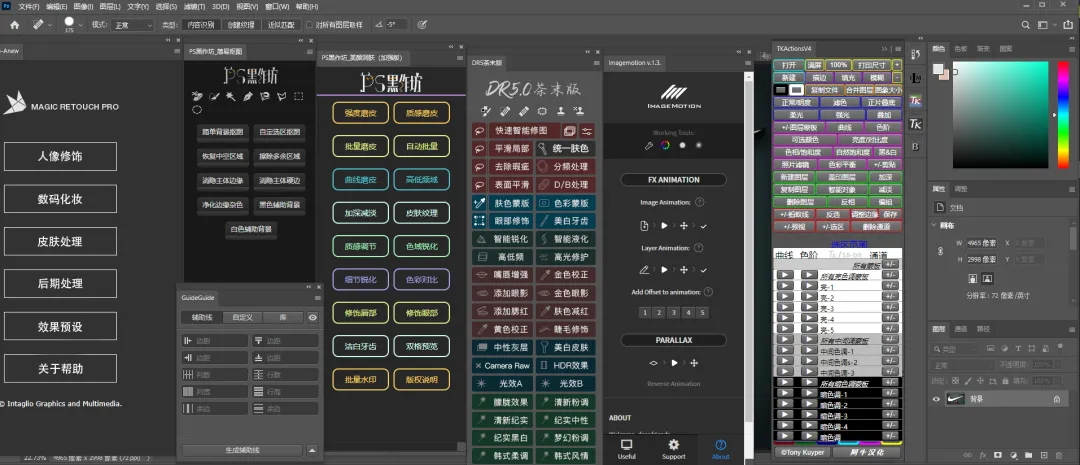The height and width of the screenshot is (465, 1080).
Task: Click the colored TK icon in side dock
Action: click(915, 101)
